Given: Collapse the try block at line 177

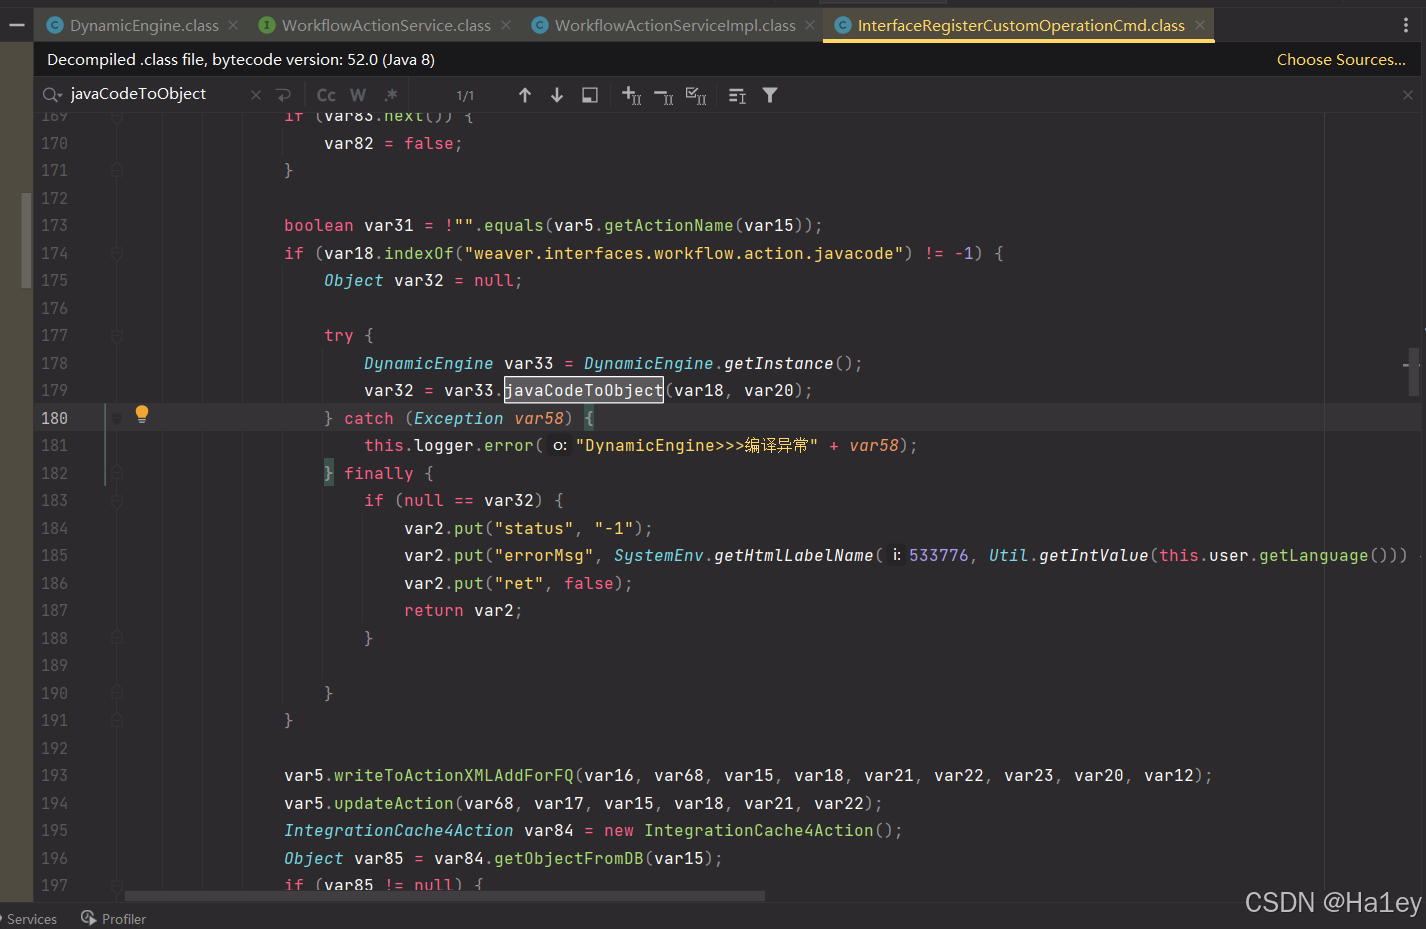Looking at the screenshot, I should [x=117, y=336].
